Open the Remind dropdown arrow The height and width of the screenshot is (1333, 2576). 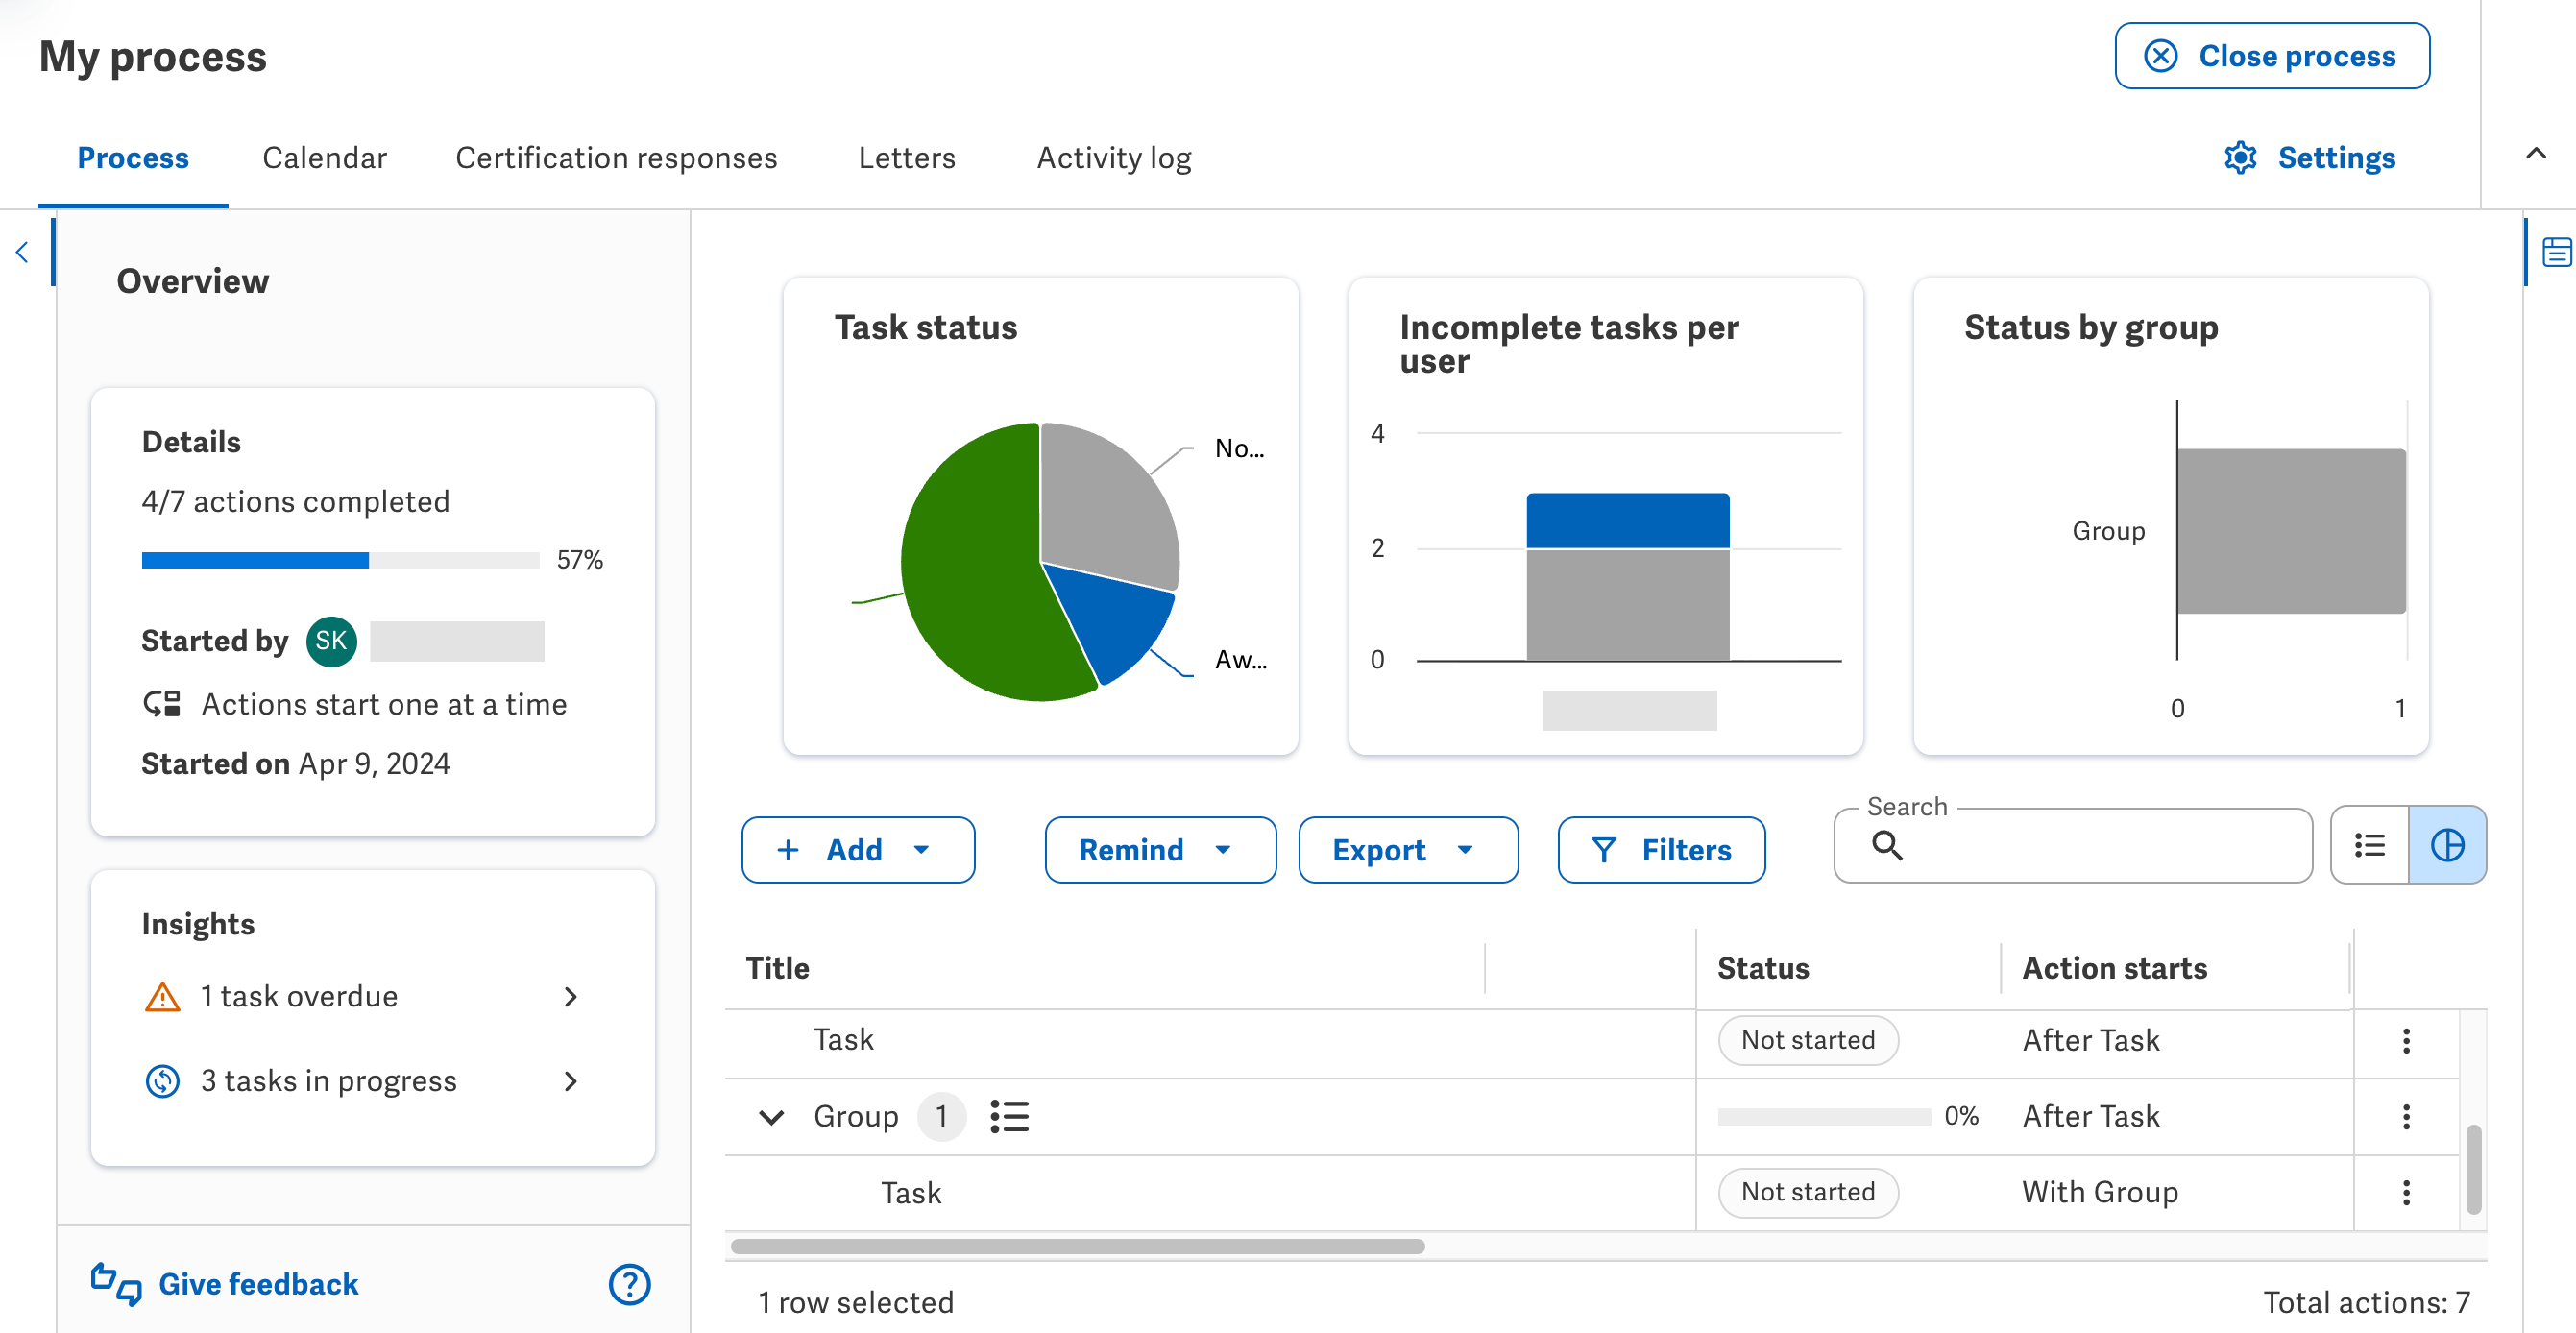1223,850
